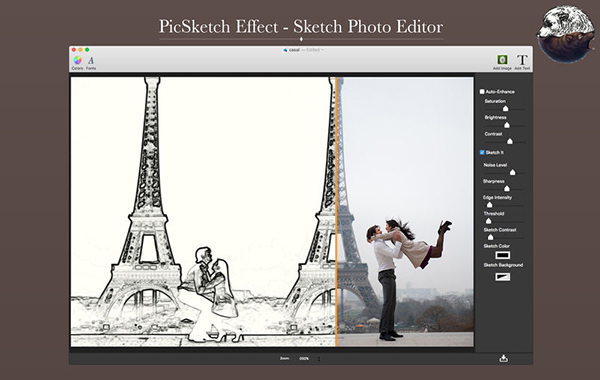
Task: Click the Zoom percentage value field
Action: (x=304, y=359)
